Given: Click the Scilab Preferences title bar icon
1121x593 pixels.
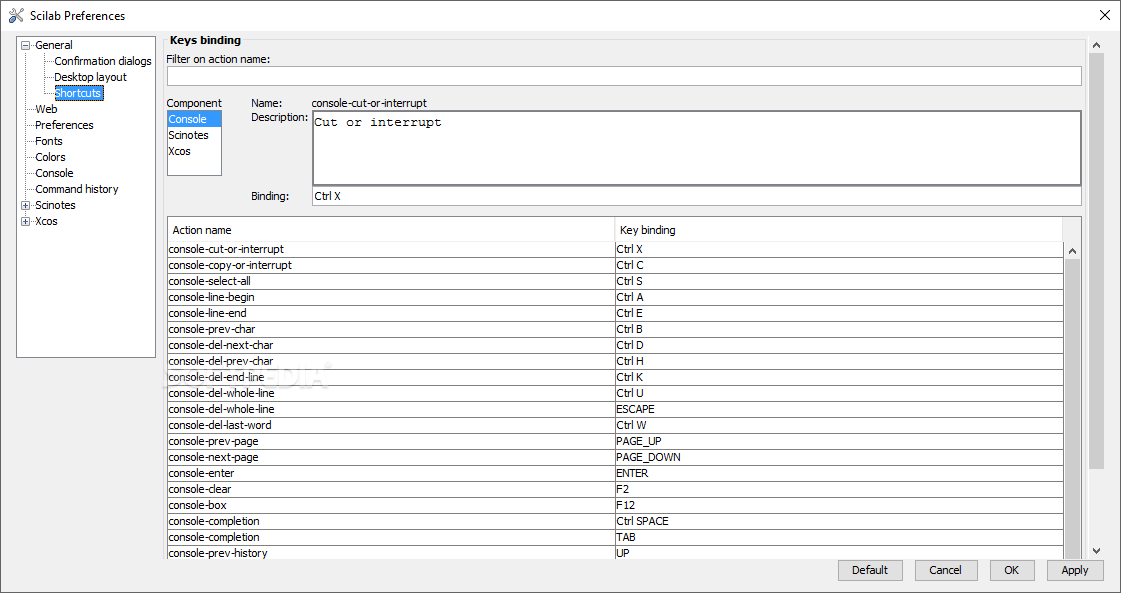Looking at the screenshot, I should (16, 15).
